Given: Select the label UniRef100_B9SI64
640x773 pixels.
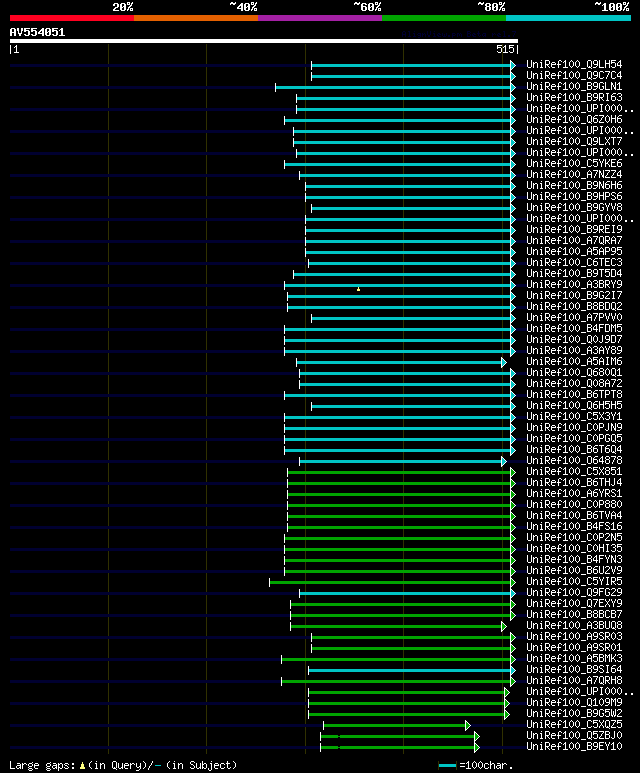Looking at the screenshot, I should (x=574, y=670).
